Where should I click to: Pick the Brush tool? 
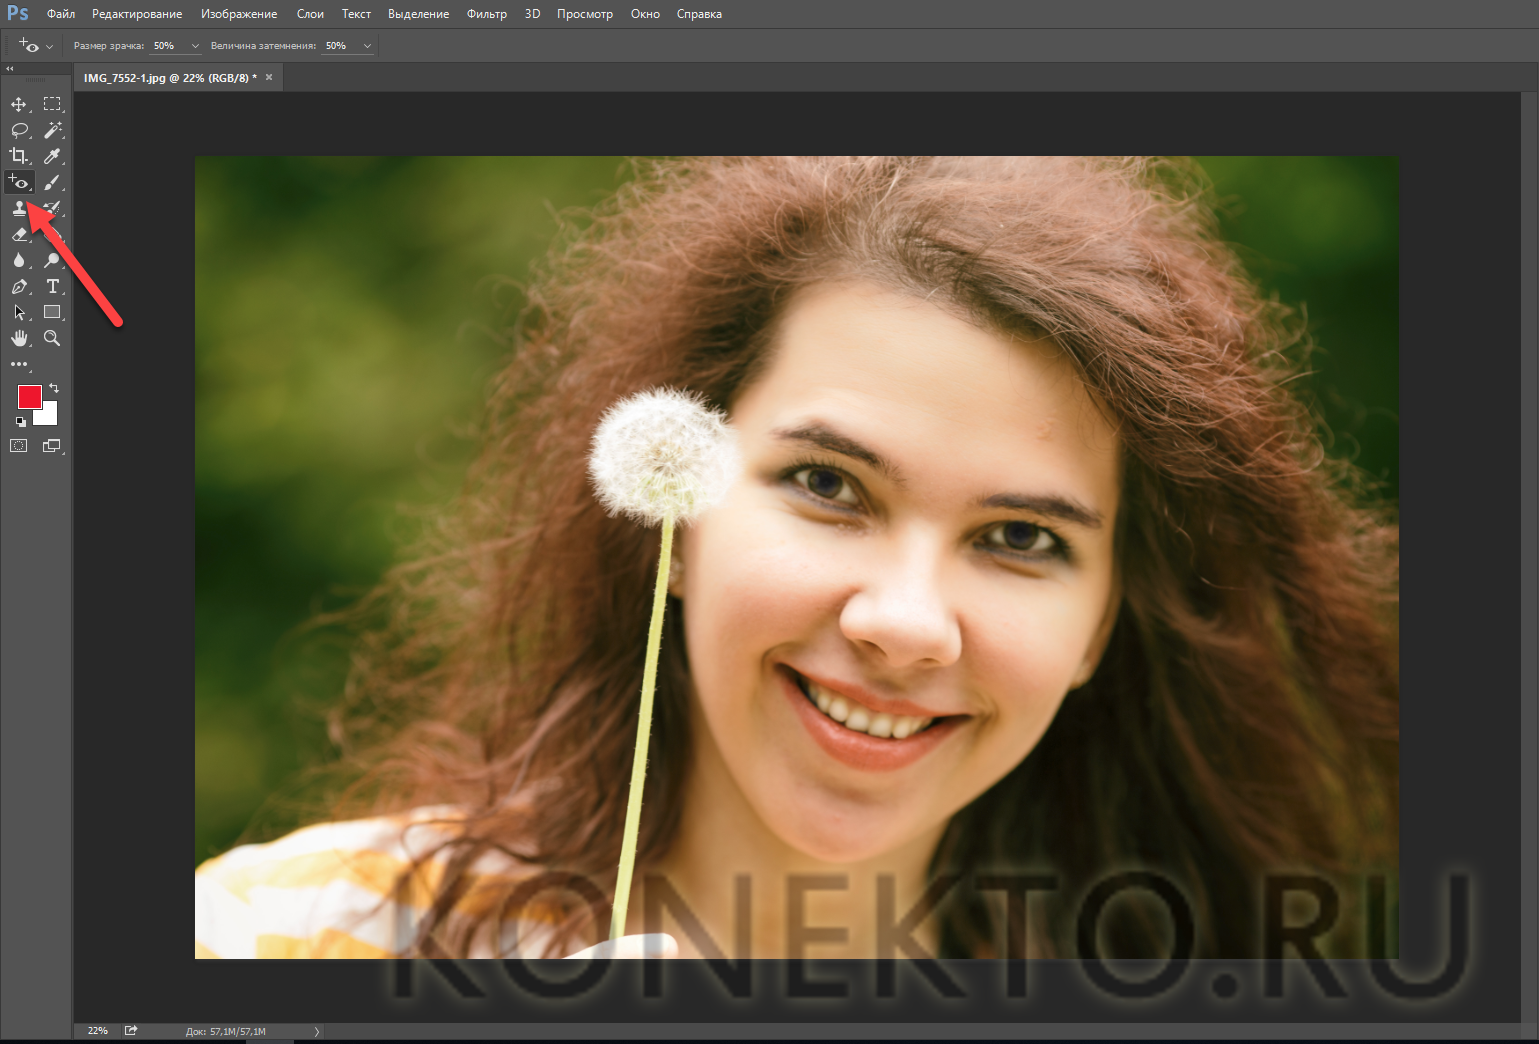click(x=52, y=182)
